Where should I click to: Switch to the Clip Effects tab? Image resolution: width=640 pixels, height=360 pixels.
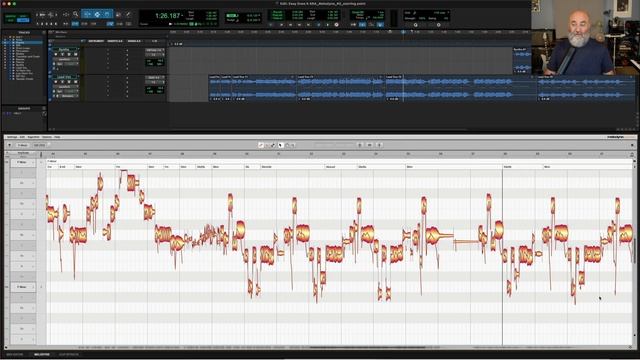69,354
